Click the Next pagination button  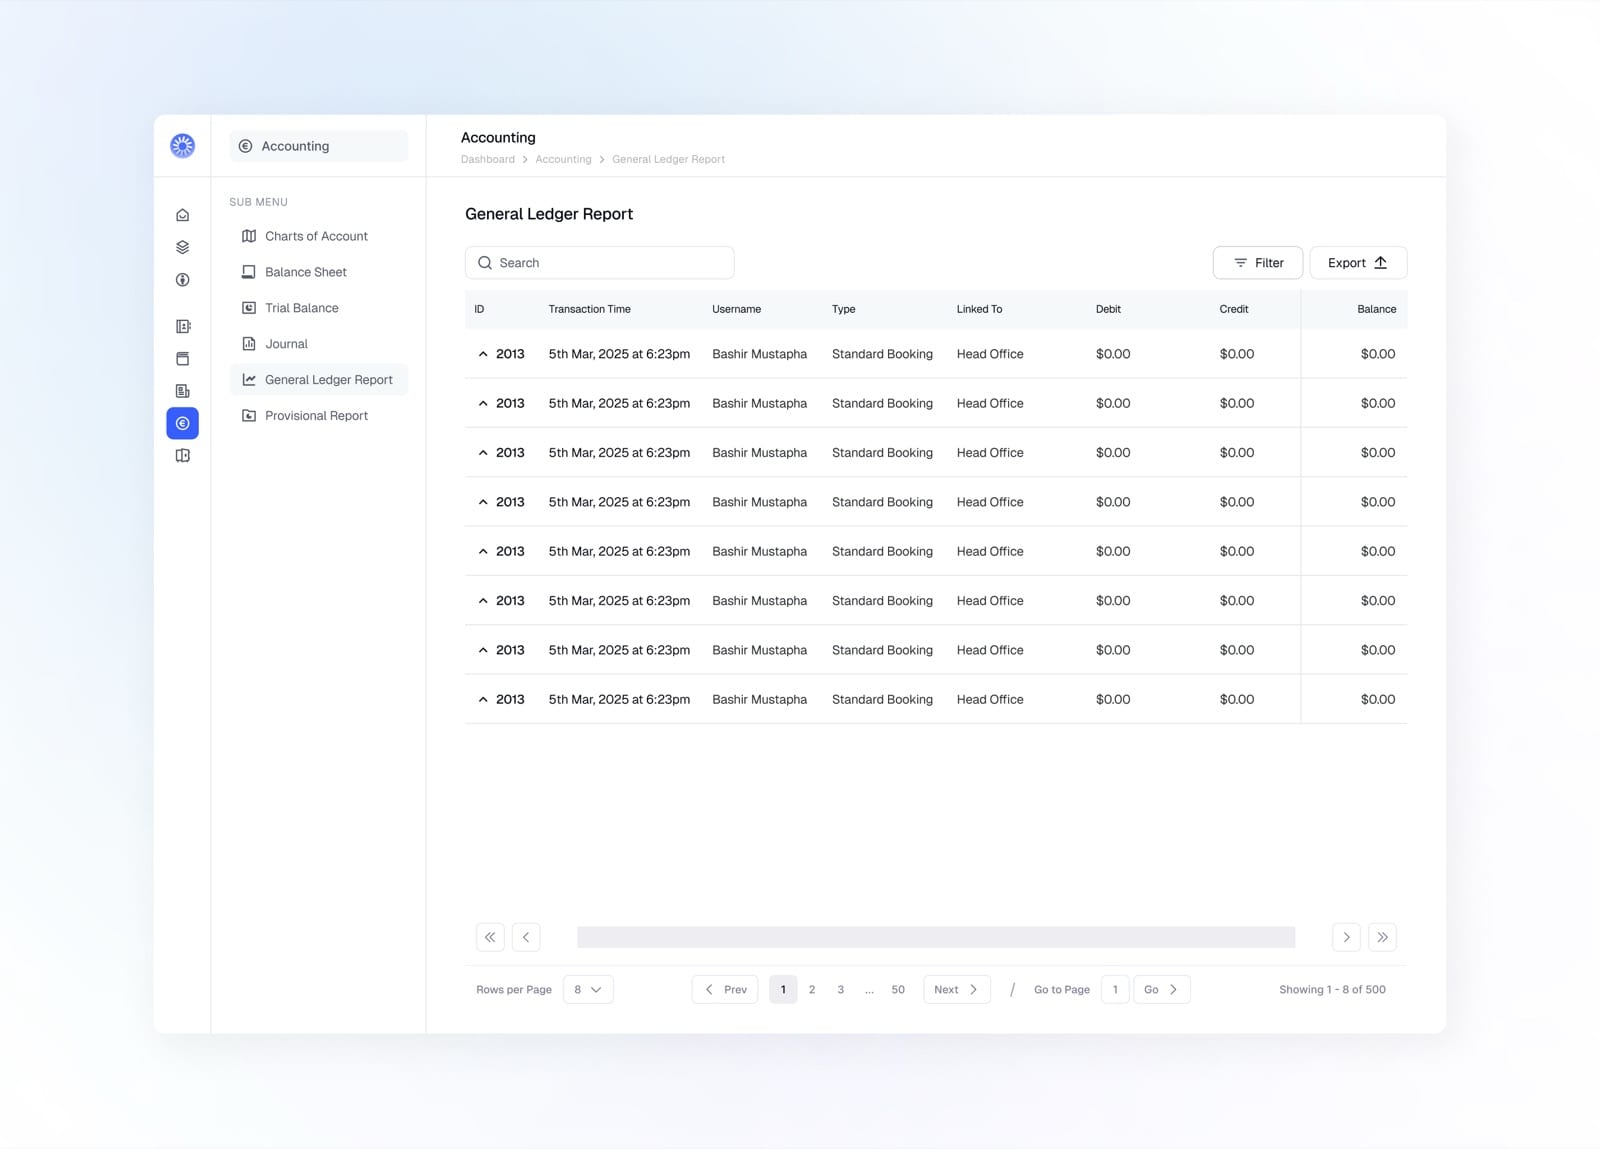[957, 989]
